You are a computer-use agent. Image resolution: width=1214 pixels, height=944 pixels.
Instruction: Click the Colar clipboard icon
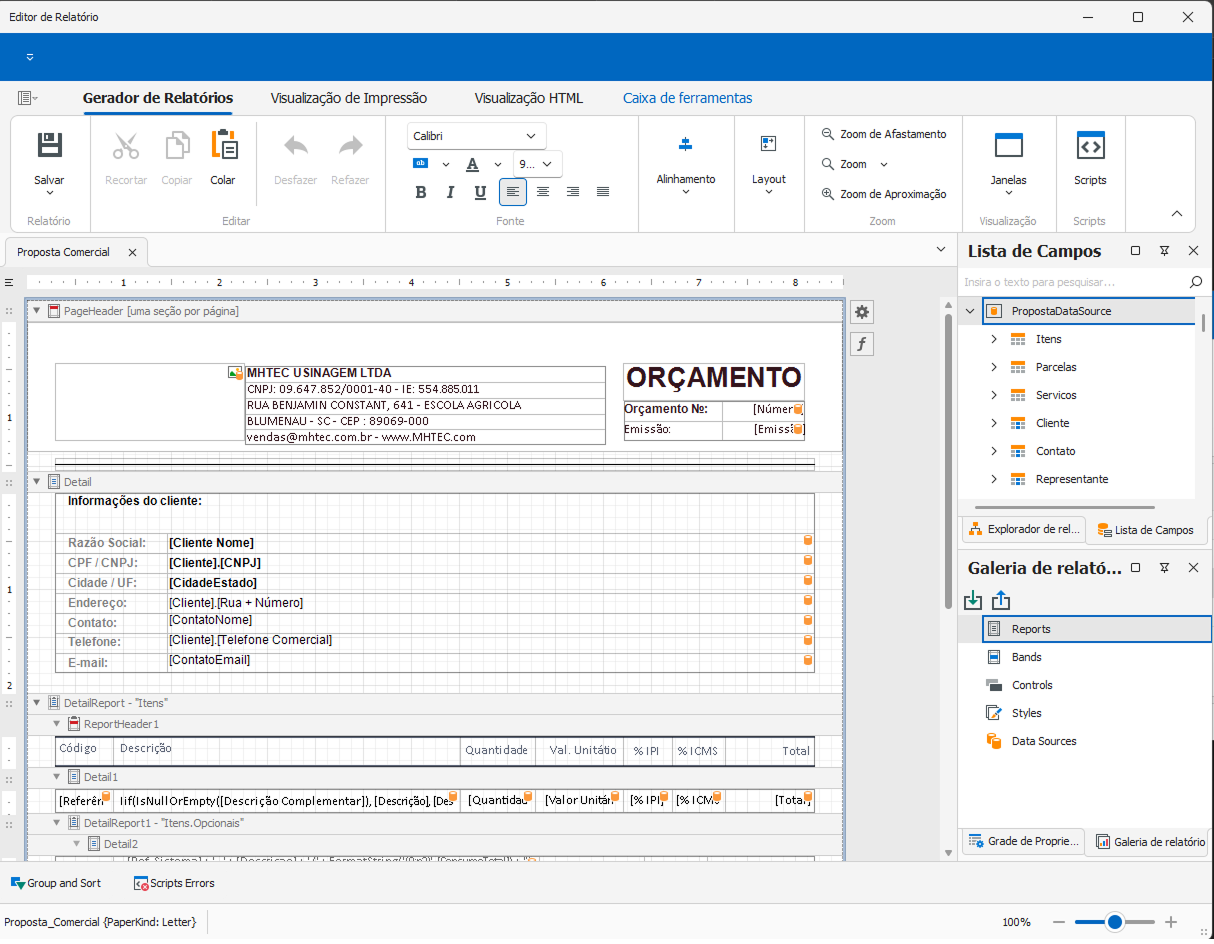click(223, 146)
